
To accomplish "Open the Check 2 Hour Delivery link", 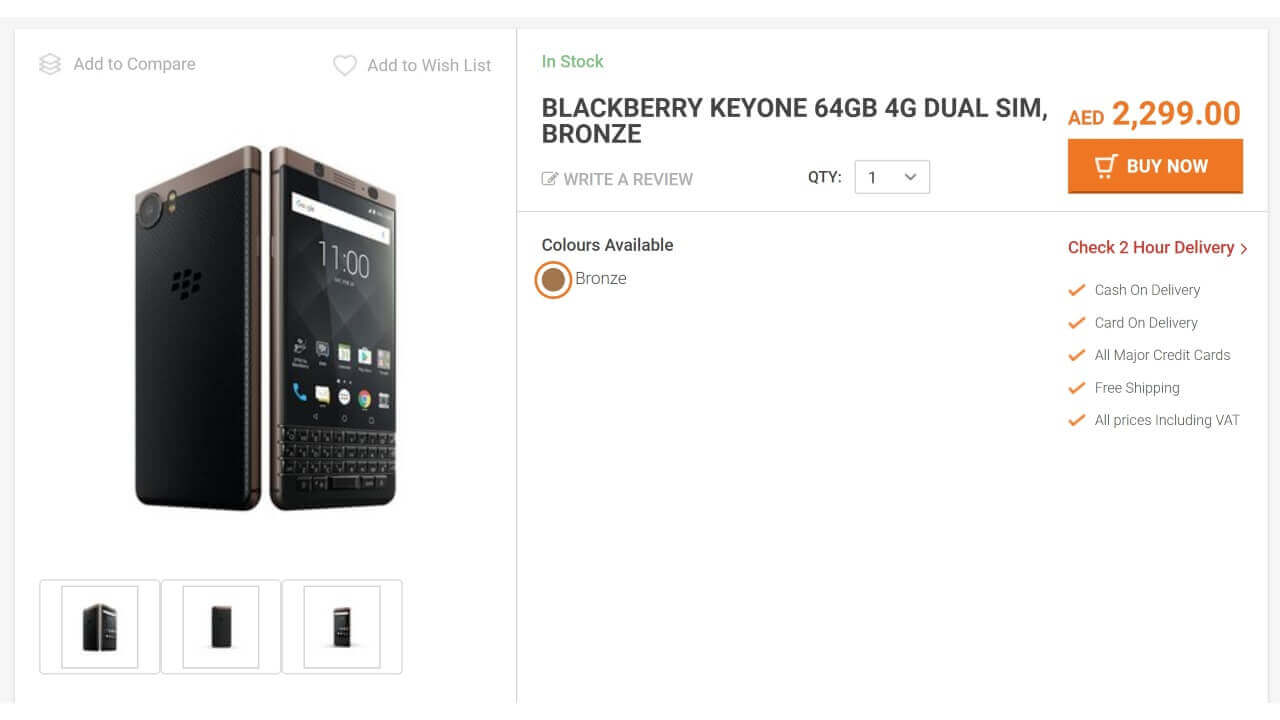I will (x=1150, y=248).
